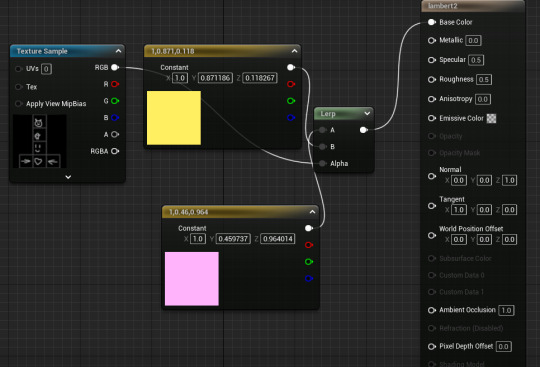Click the World Position Offset X field
The height and width of the screenshot is (367, 540).
459,239
